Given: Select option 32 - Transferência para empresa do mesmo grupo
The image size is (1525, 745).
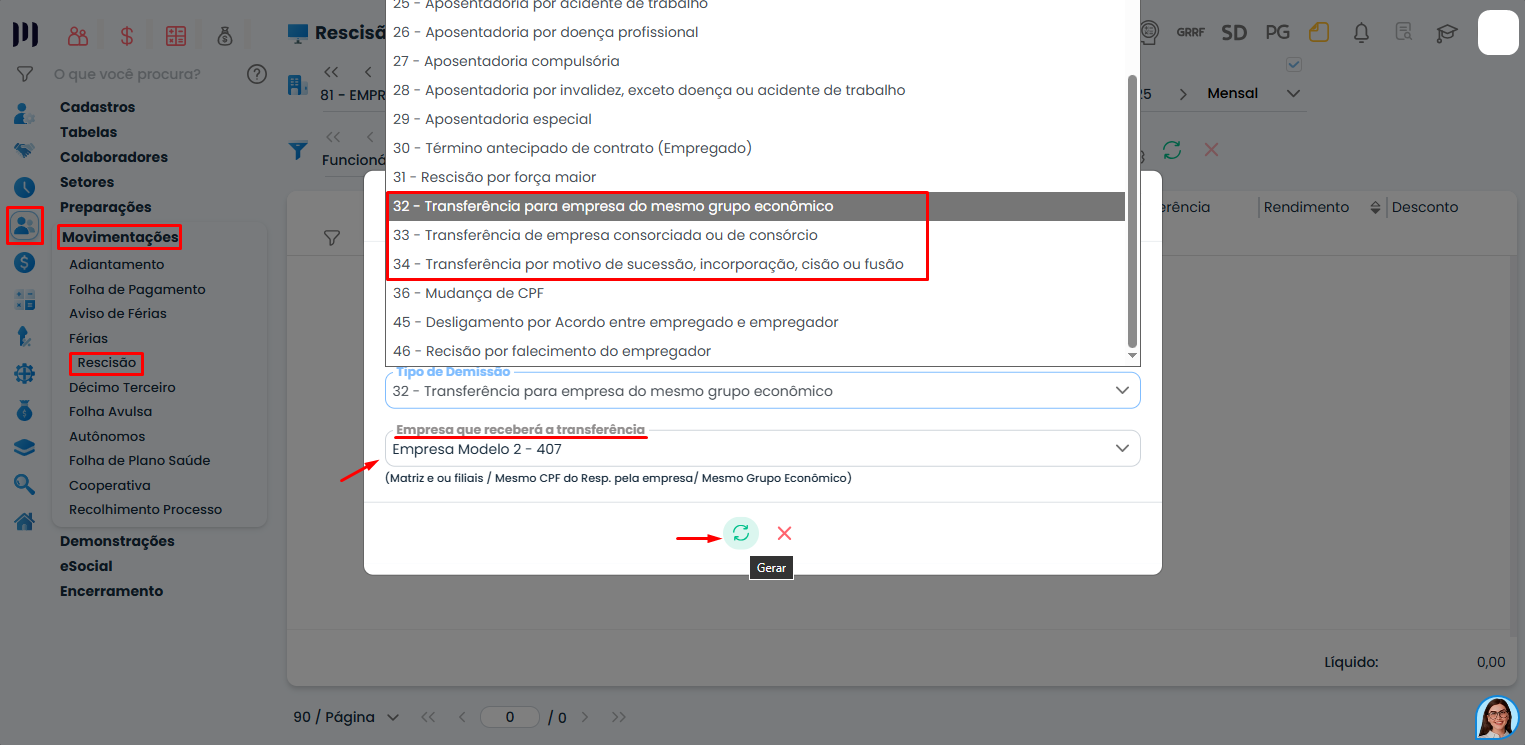Looking at the screenshot, I should click(757, 206).
